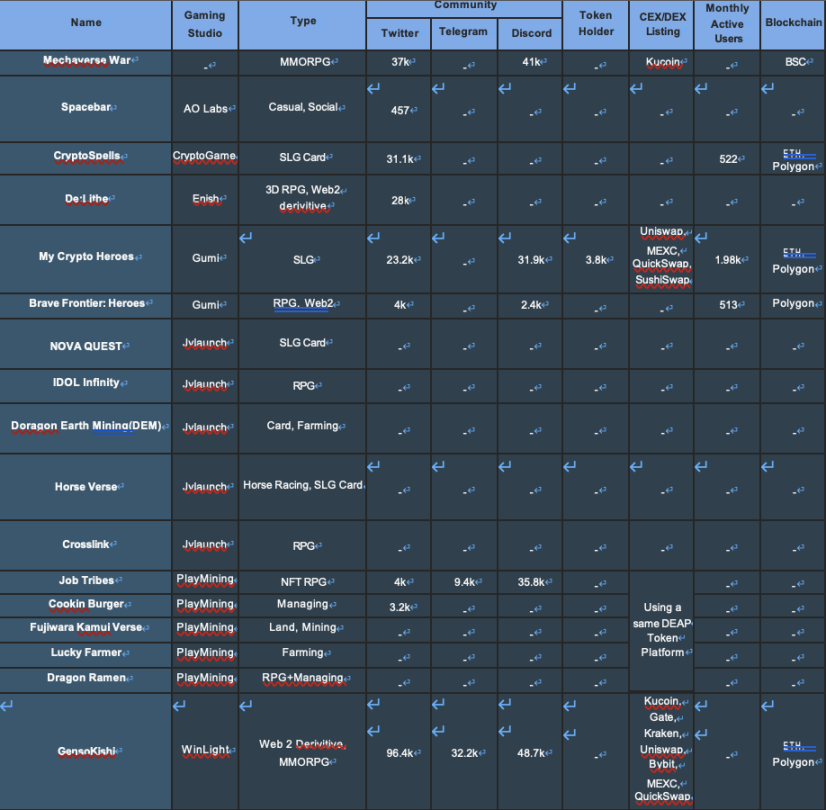Image resolution: width=826 pixels, height=810 pixels.
Task: Click the "Brave Frontier: Heroes" name cell
Action: coord(86,304)
